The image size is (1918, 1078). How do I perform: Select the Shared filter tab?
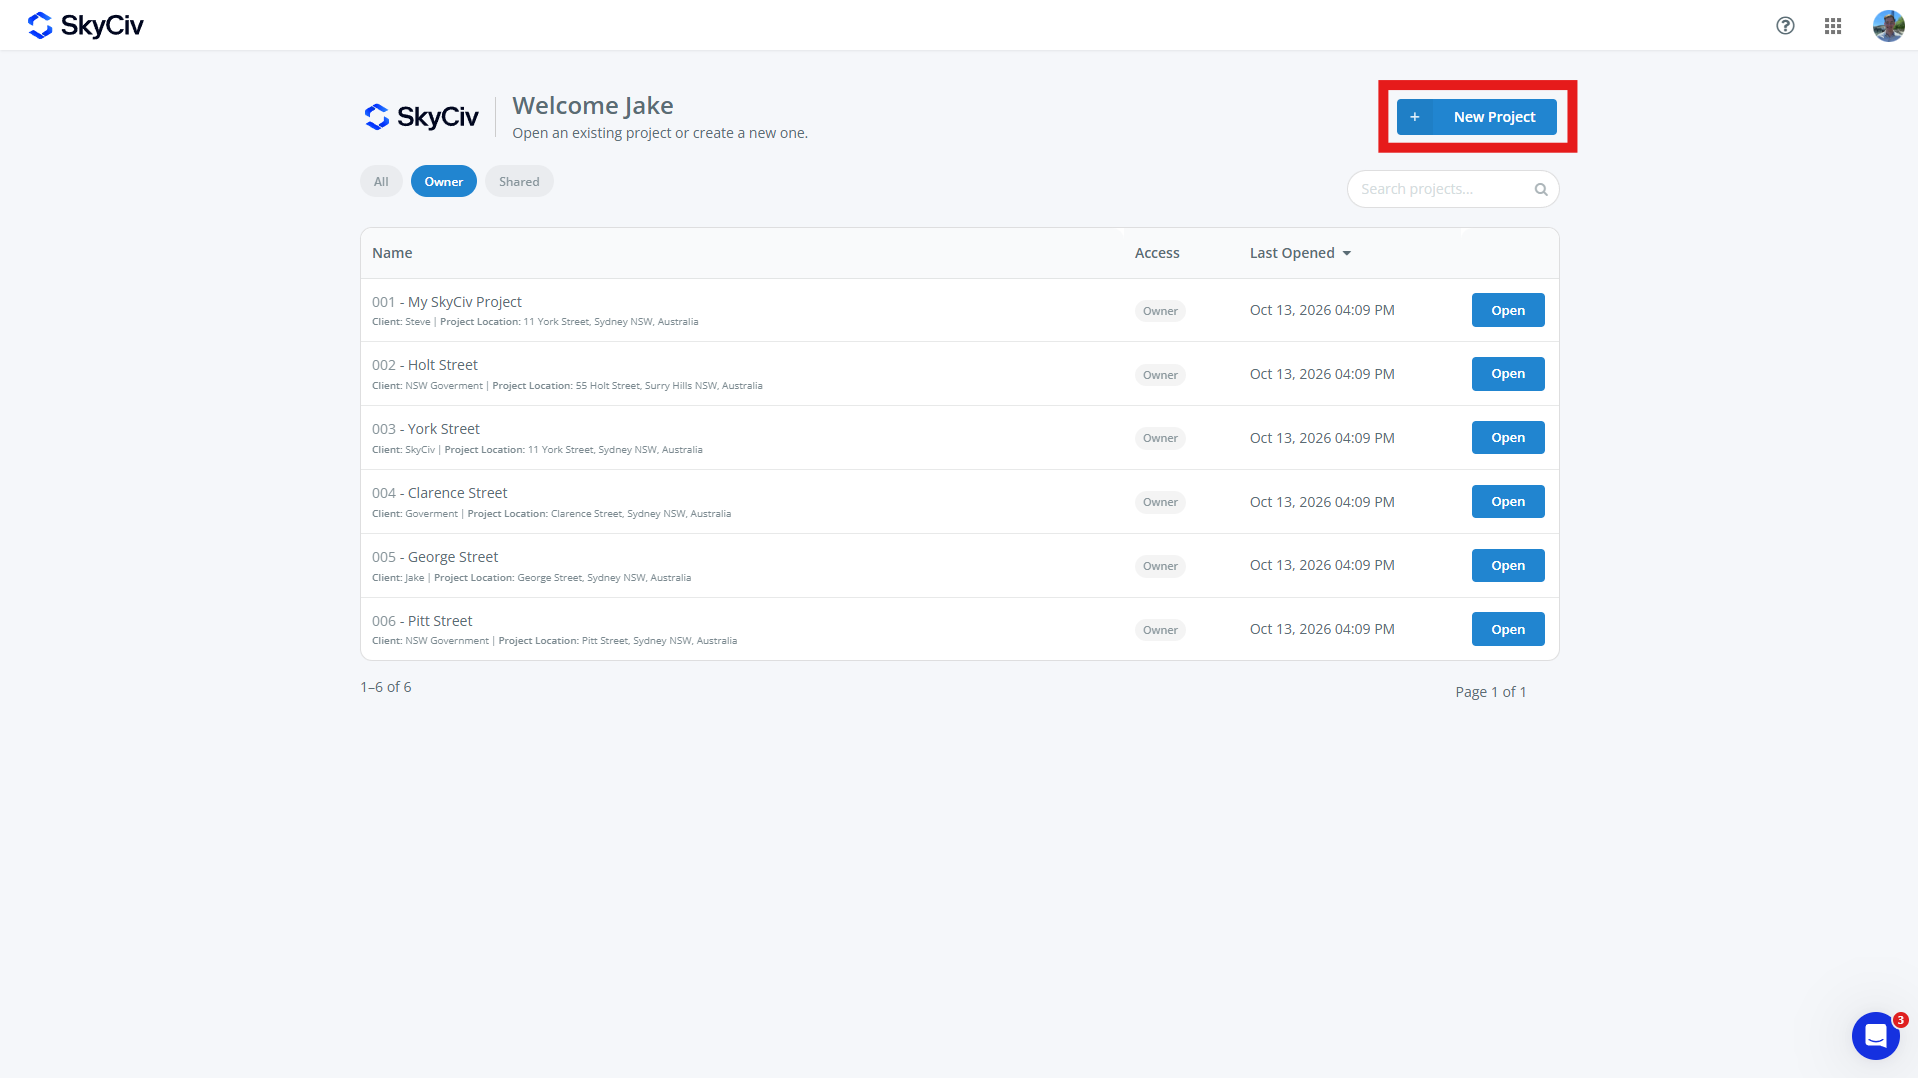519,181
